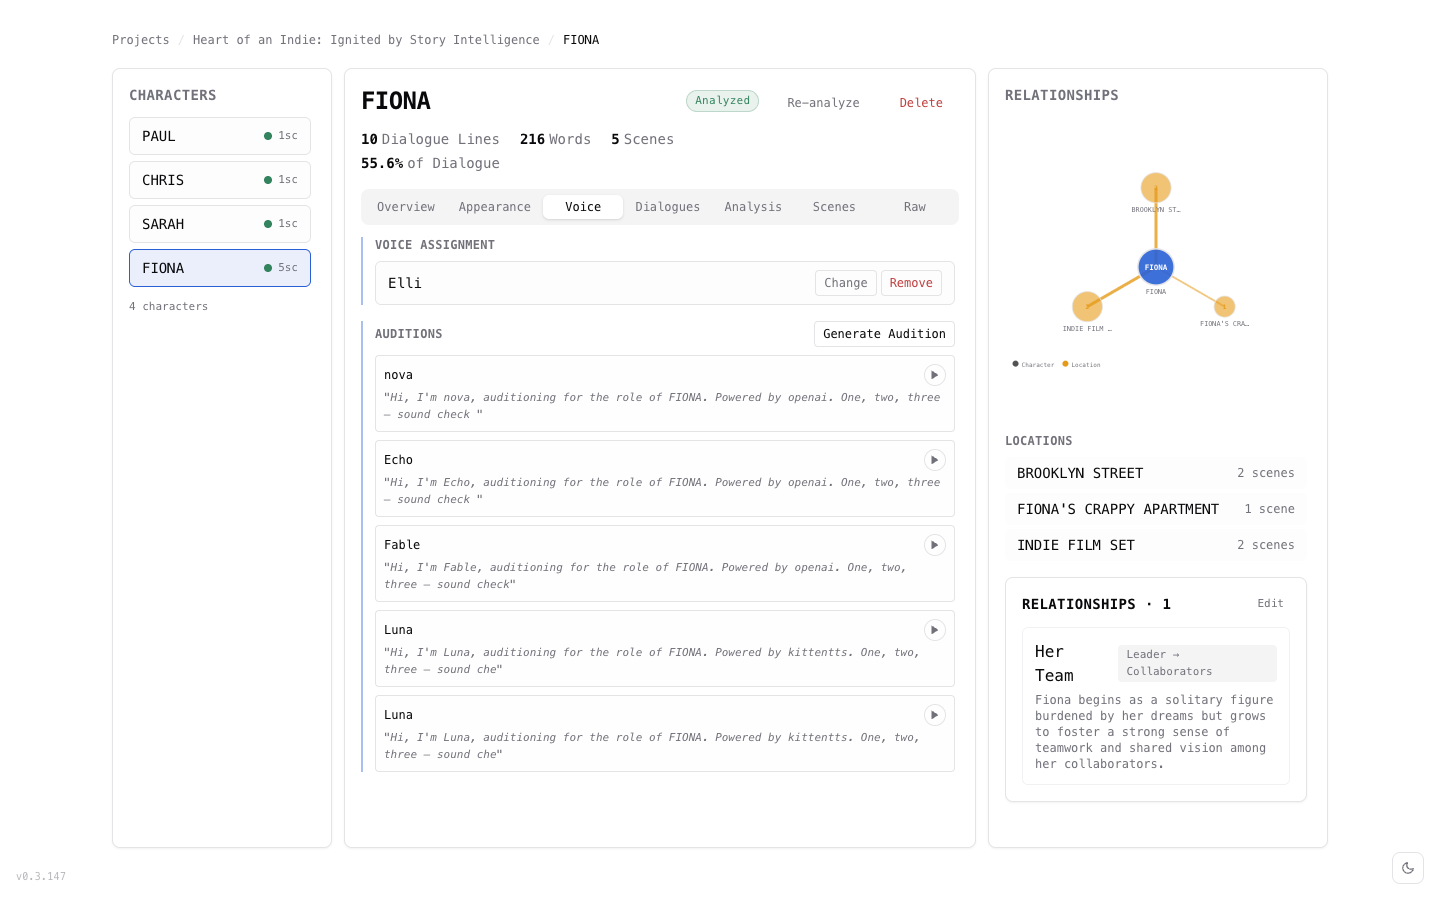Click the blue FIONA node in graph
Viewport: 1440px width, 900px height.
click(x=1156, y=267)
